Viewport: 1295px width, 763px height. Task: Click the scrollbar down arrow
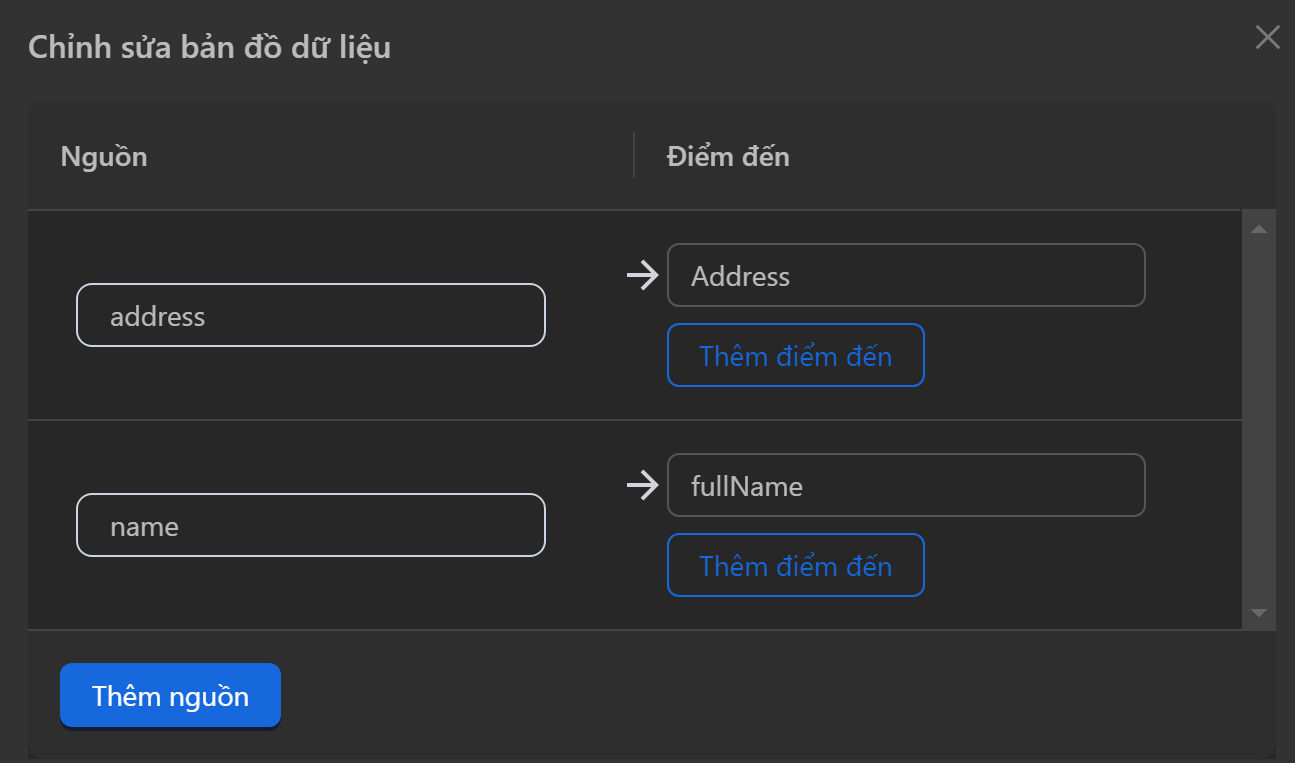click(1259, 612)
